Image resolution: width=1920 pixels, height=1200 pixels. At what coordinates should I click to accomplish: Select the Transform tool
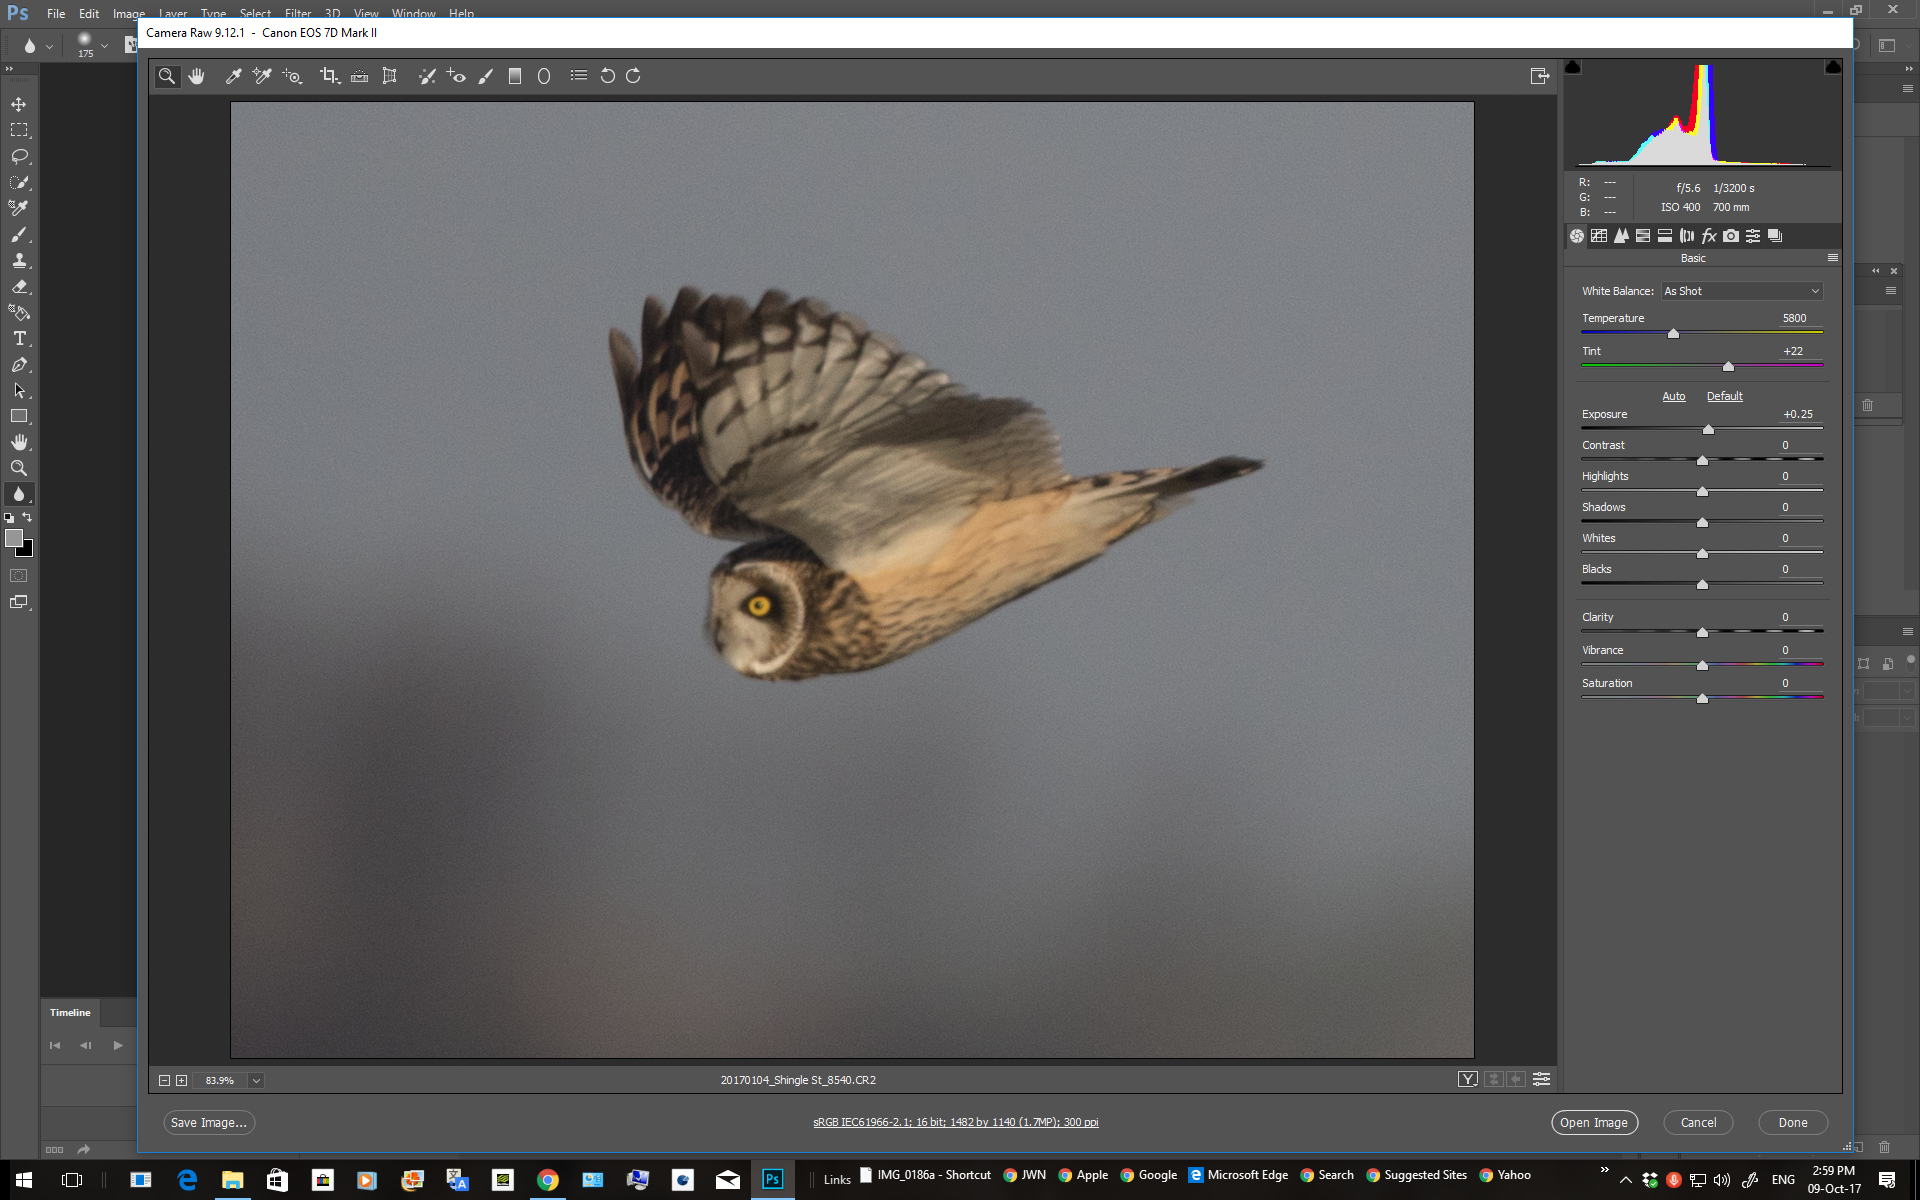390,76
